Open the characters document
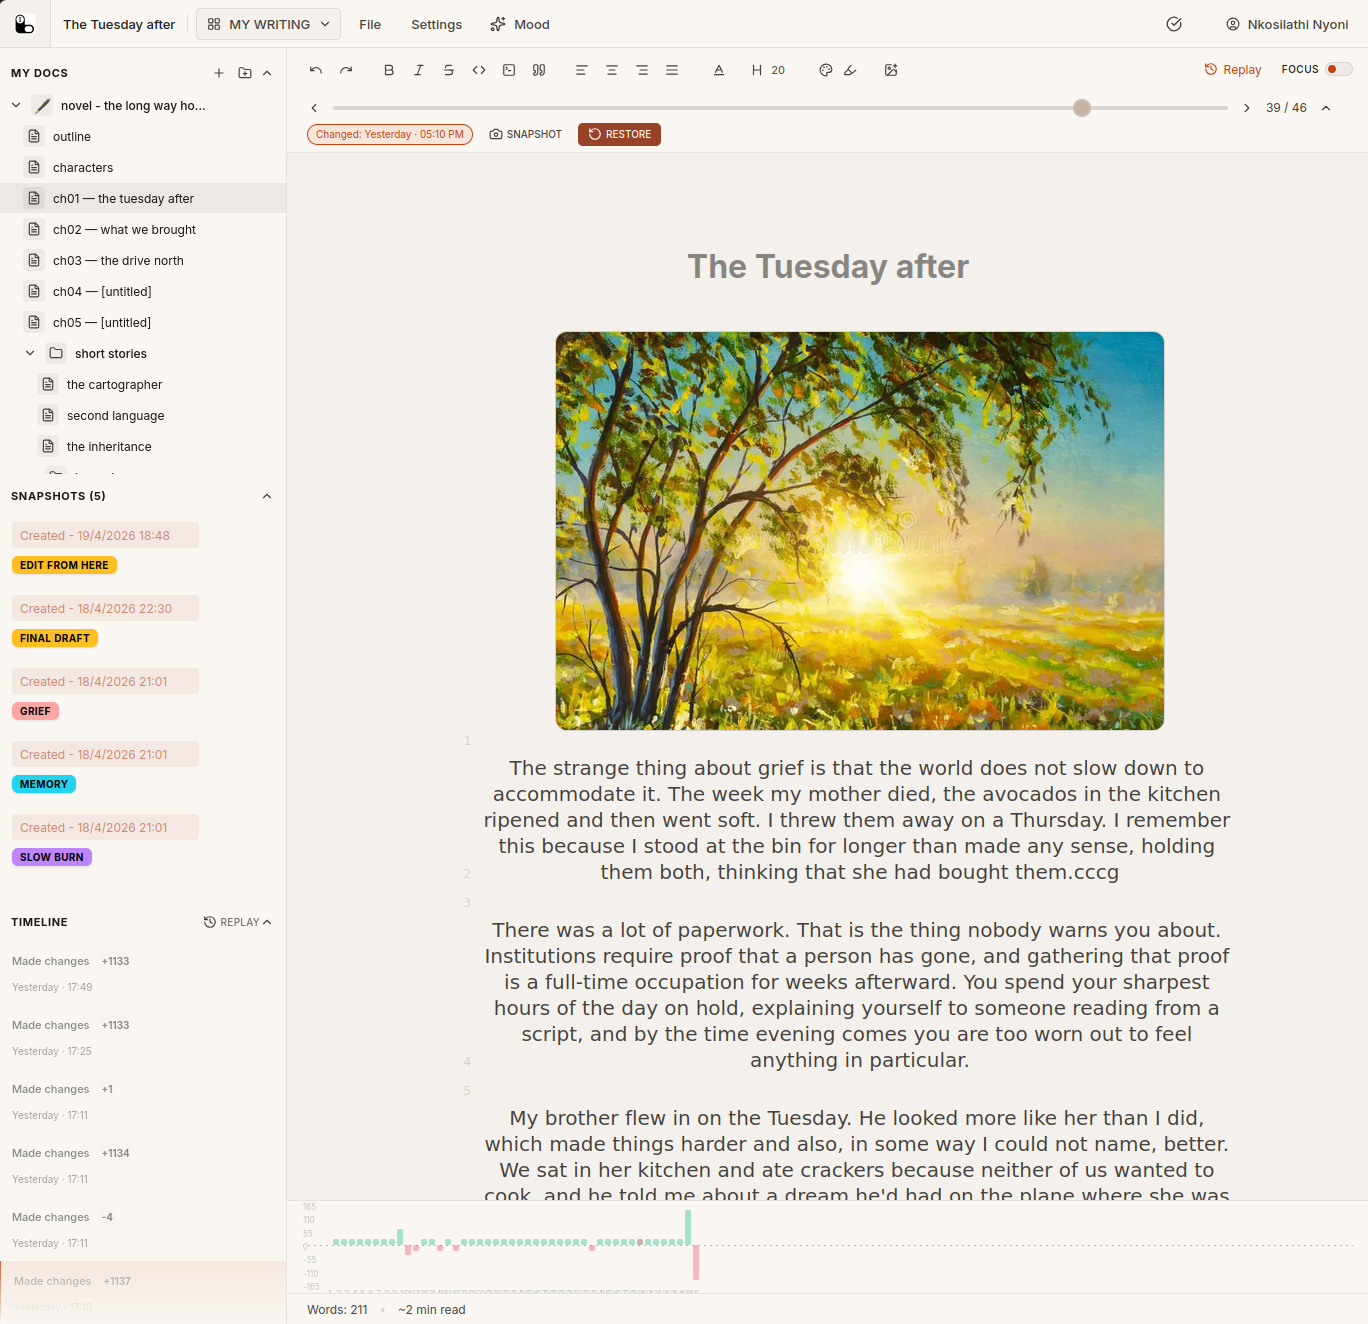The width and height of the screenshot is (1368, 1324). [143, 167]
